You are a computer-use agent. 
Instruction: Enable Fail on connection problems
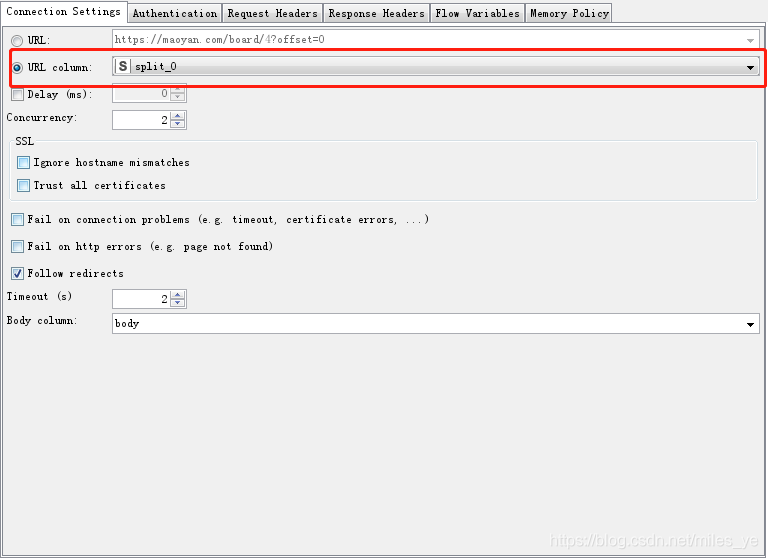[18, 219]
